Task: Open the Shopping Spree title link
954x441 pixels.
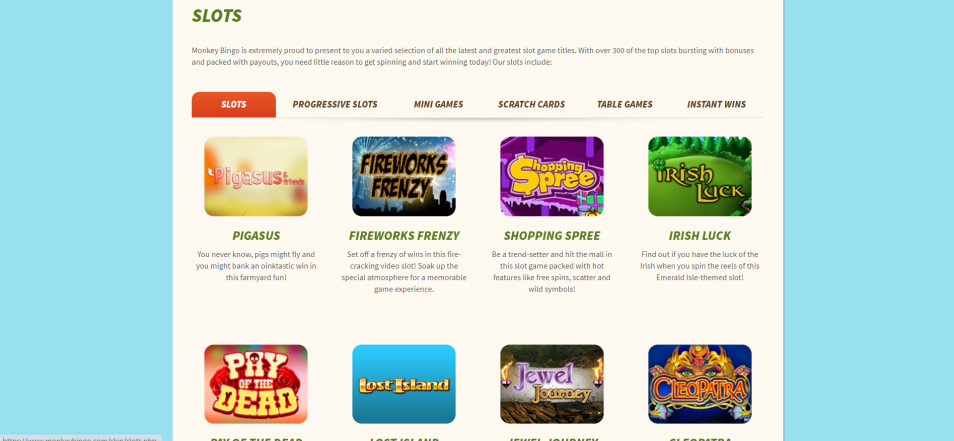Action: [x=552, y=235]
